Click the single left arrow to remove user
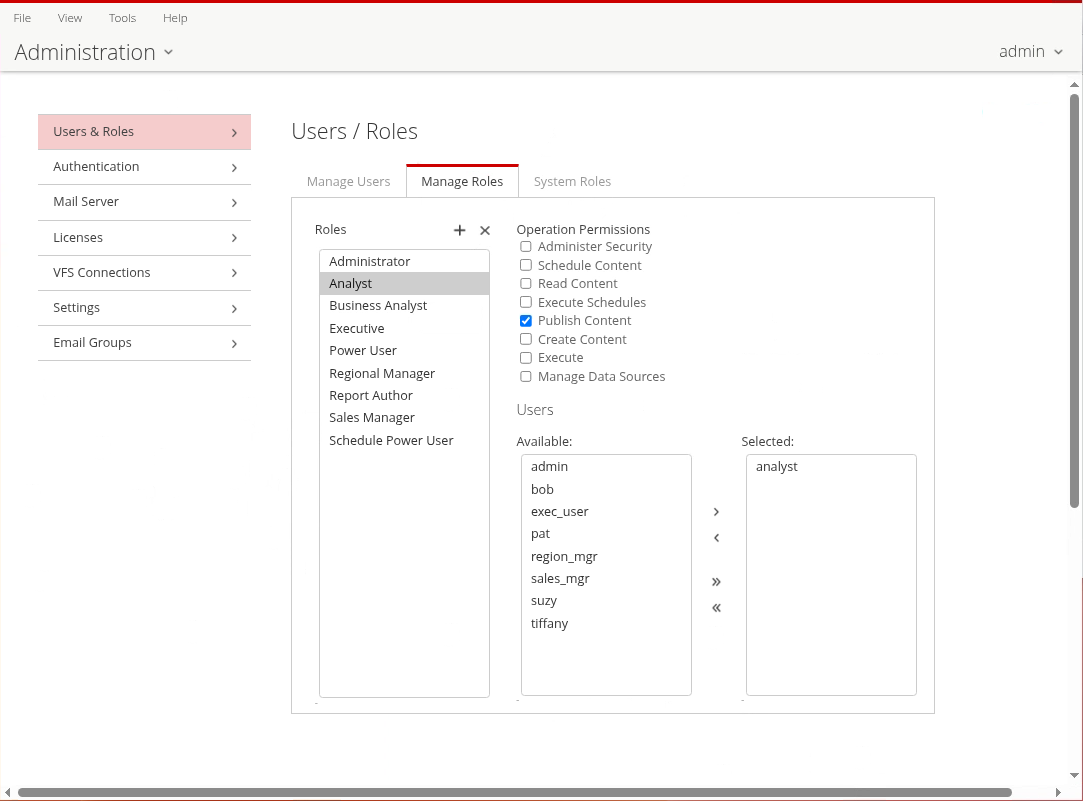 point(716,538)
